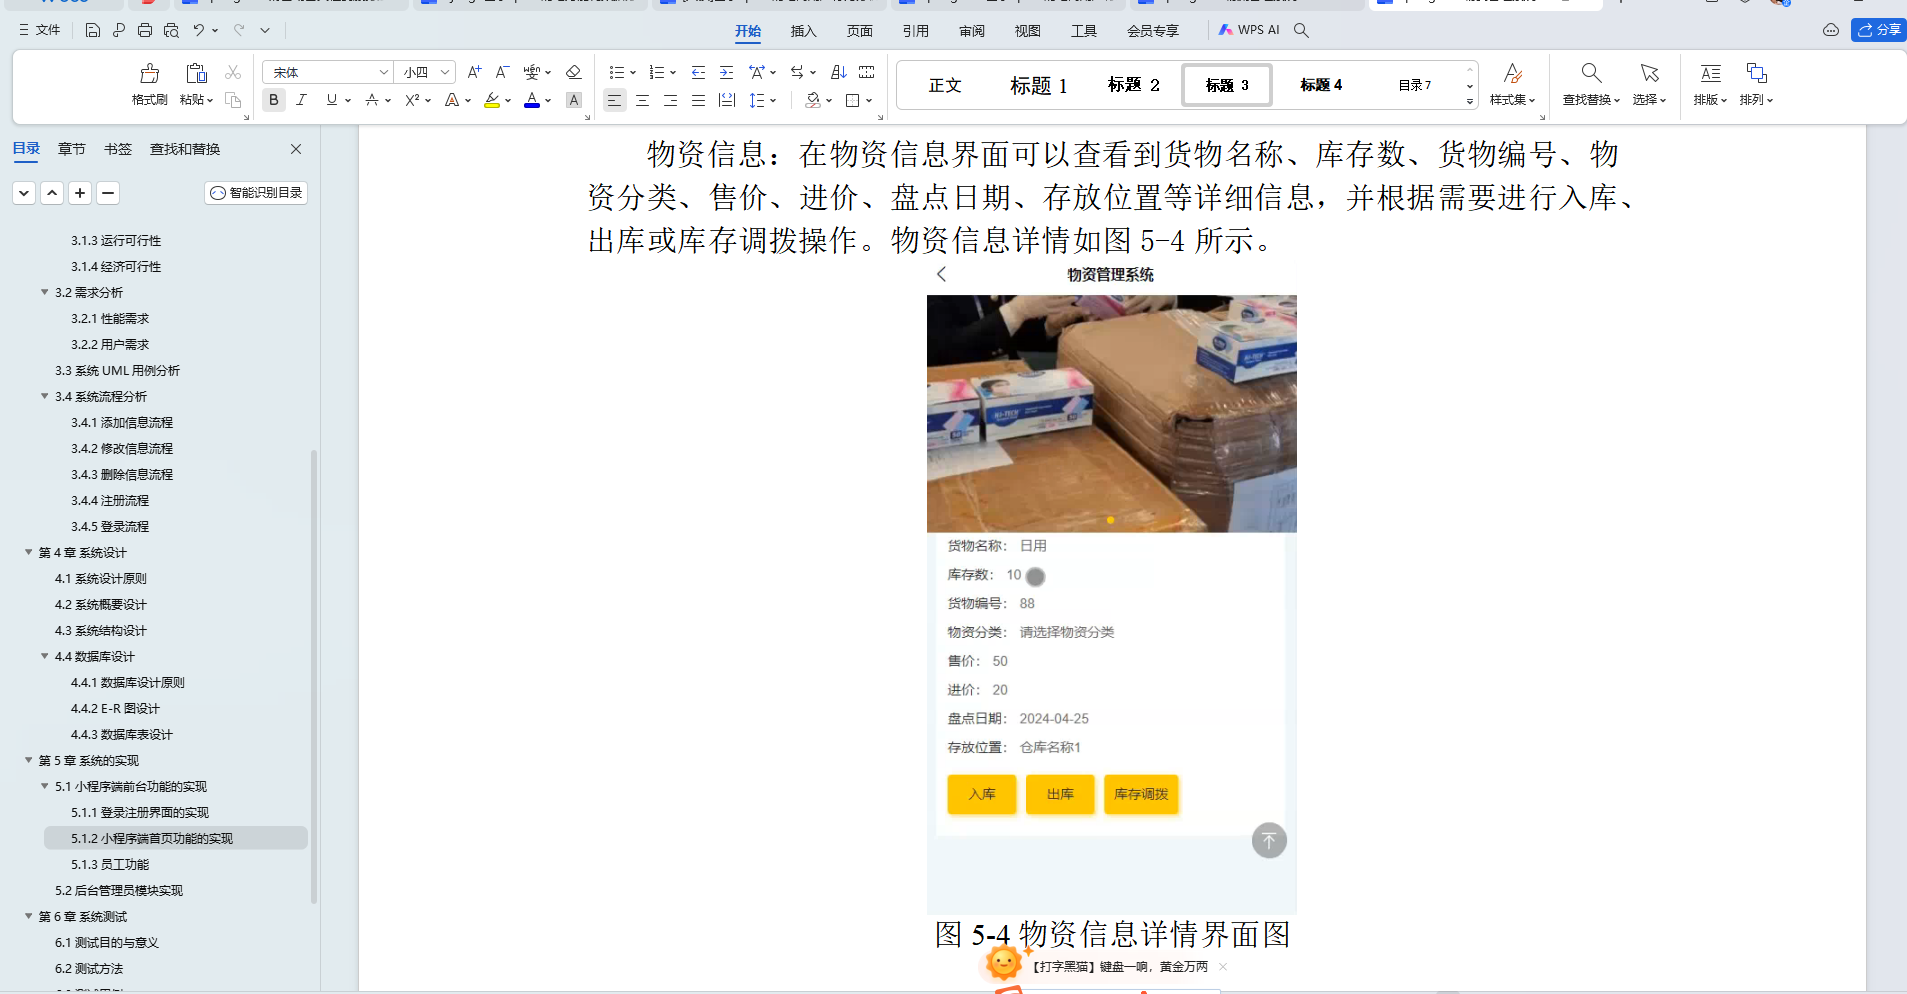Click the Paste (粘贴) clipboard icon

[x=196, y=73]
